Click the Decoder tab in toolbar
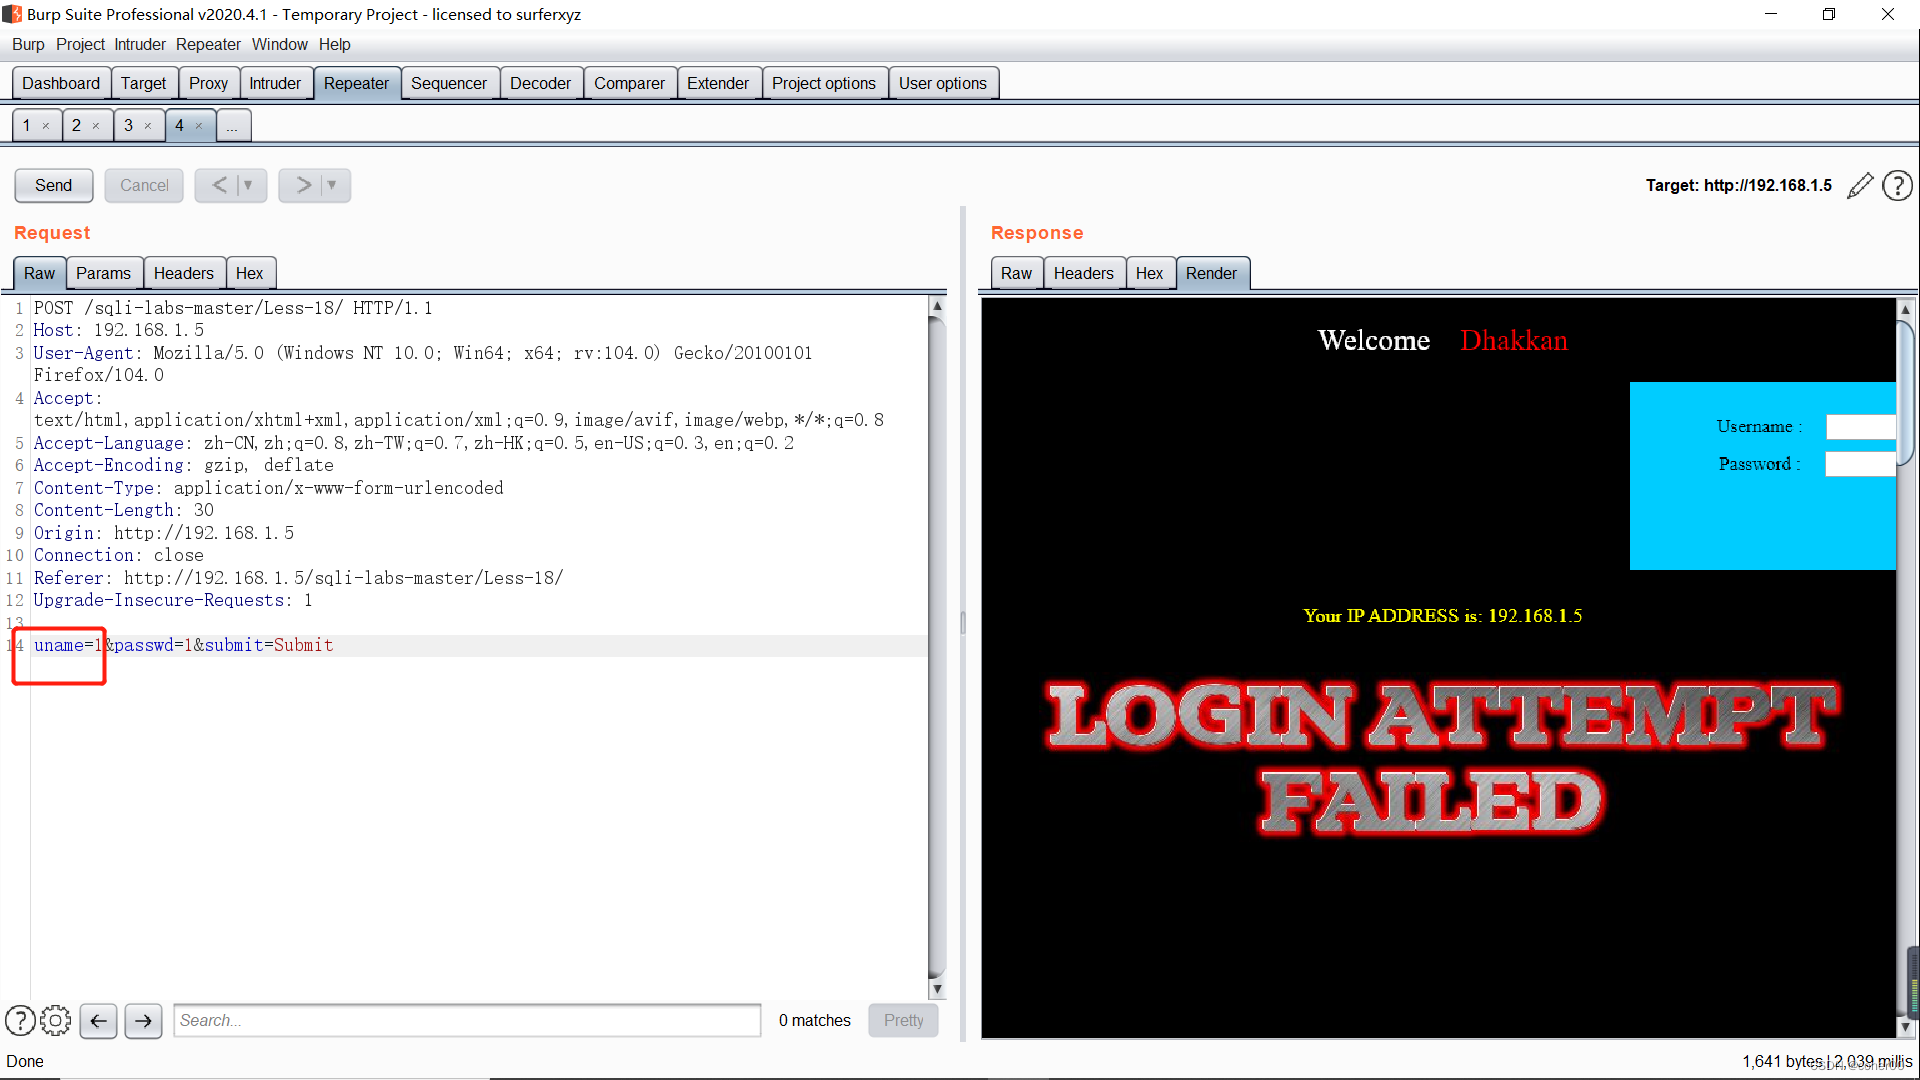Viewport: 1920px width, 1080px height. click(x=541, y=83)
